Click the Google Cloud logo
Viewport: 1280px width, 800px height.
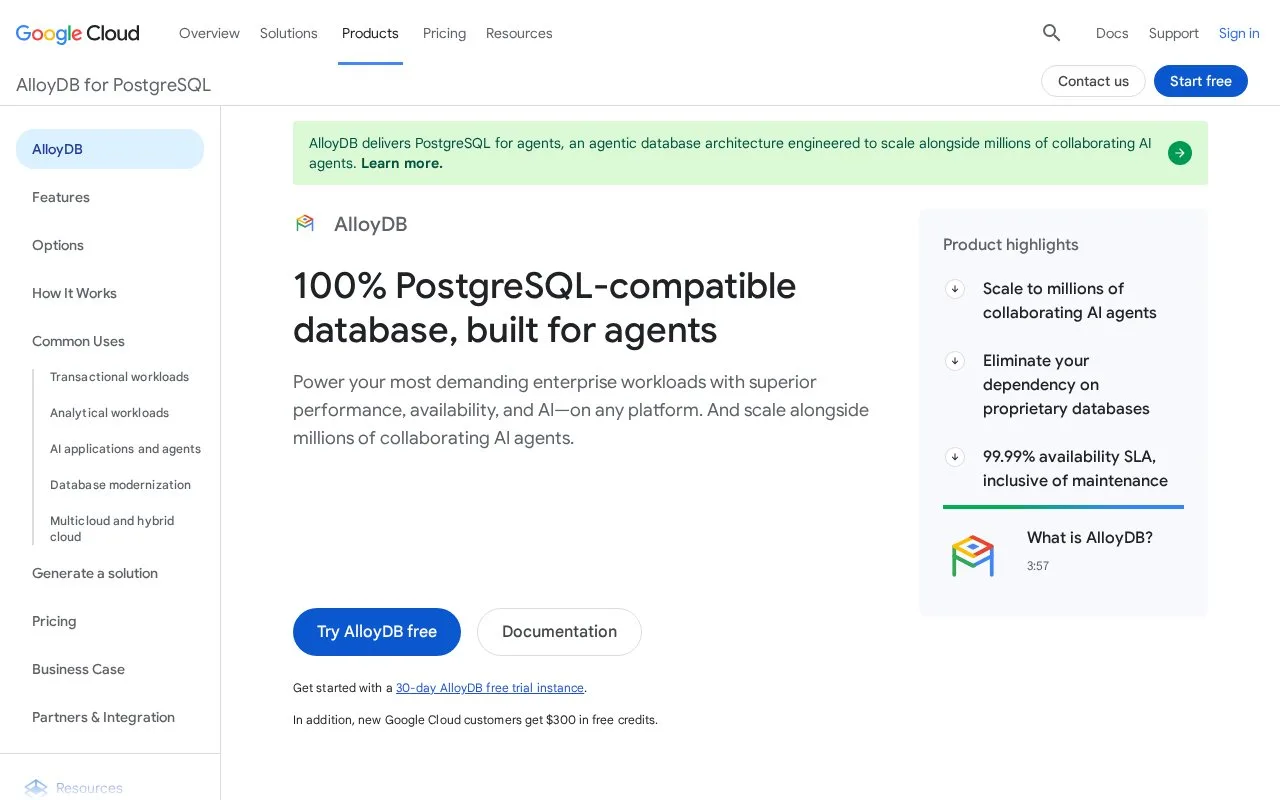(77, 33)
